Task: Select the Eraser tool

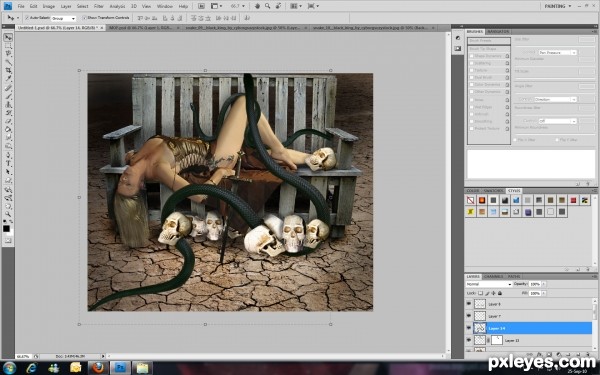Action: [x=8, y=122]
